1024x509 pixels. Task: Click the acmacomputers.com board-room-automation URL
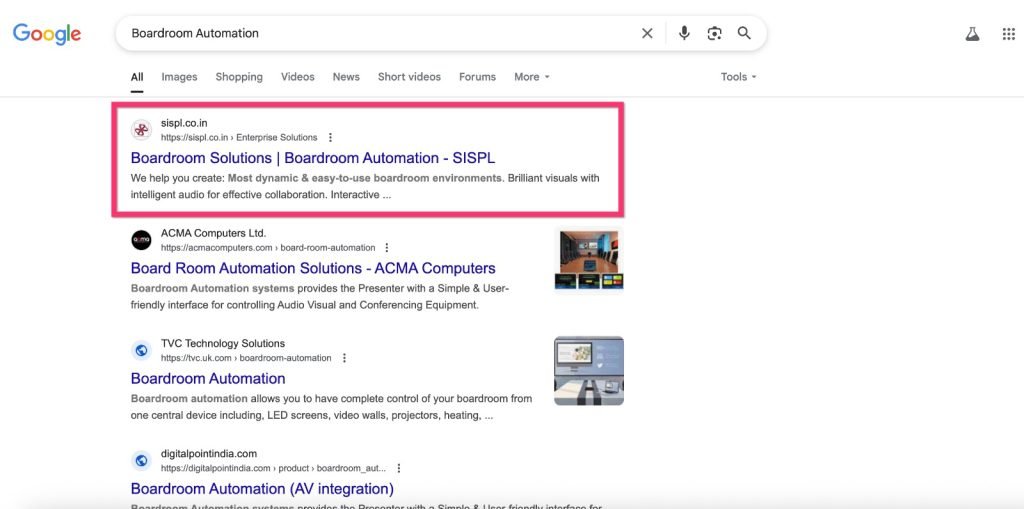coord(268,248)
